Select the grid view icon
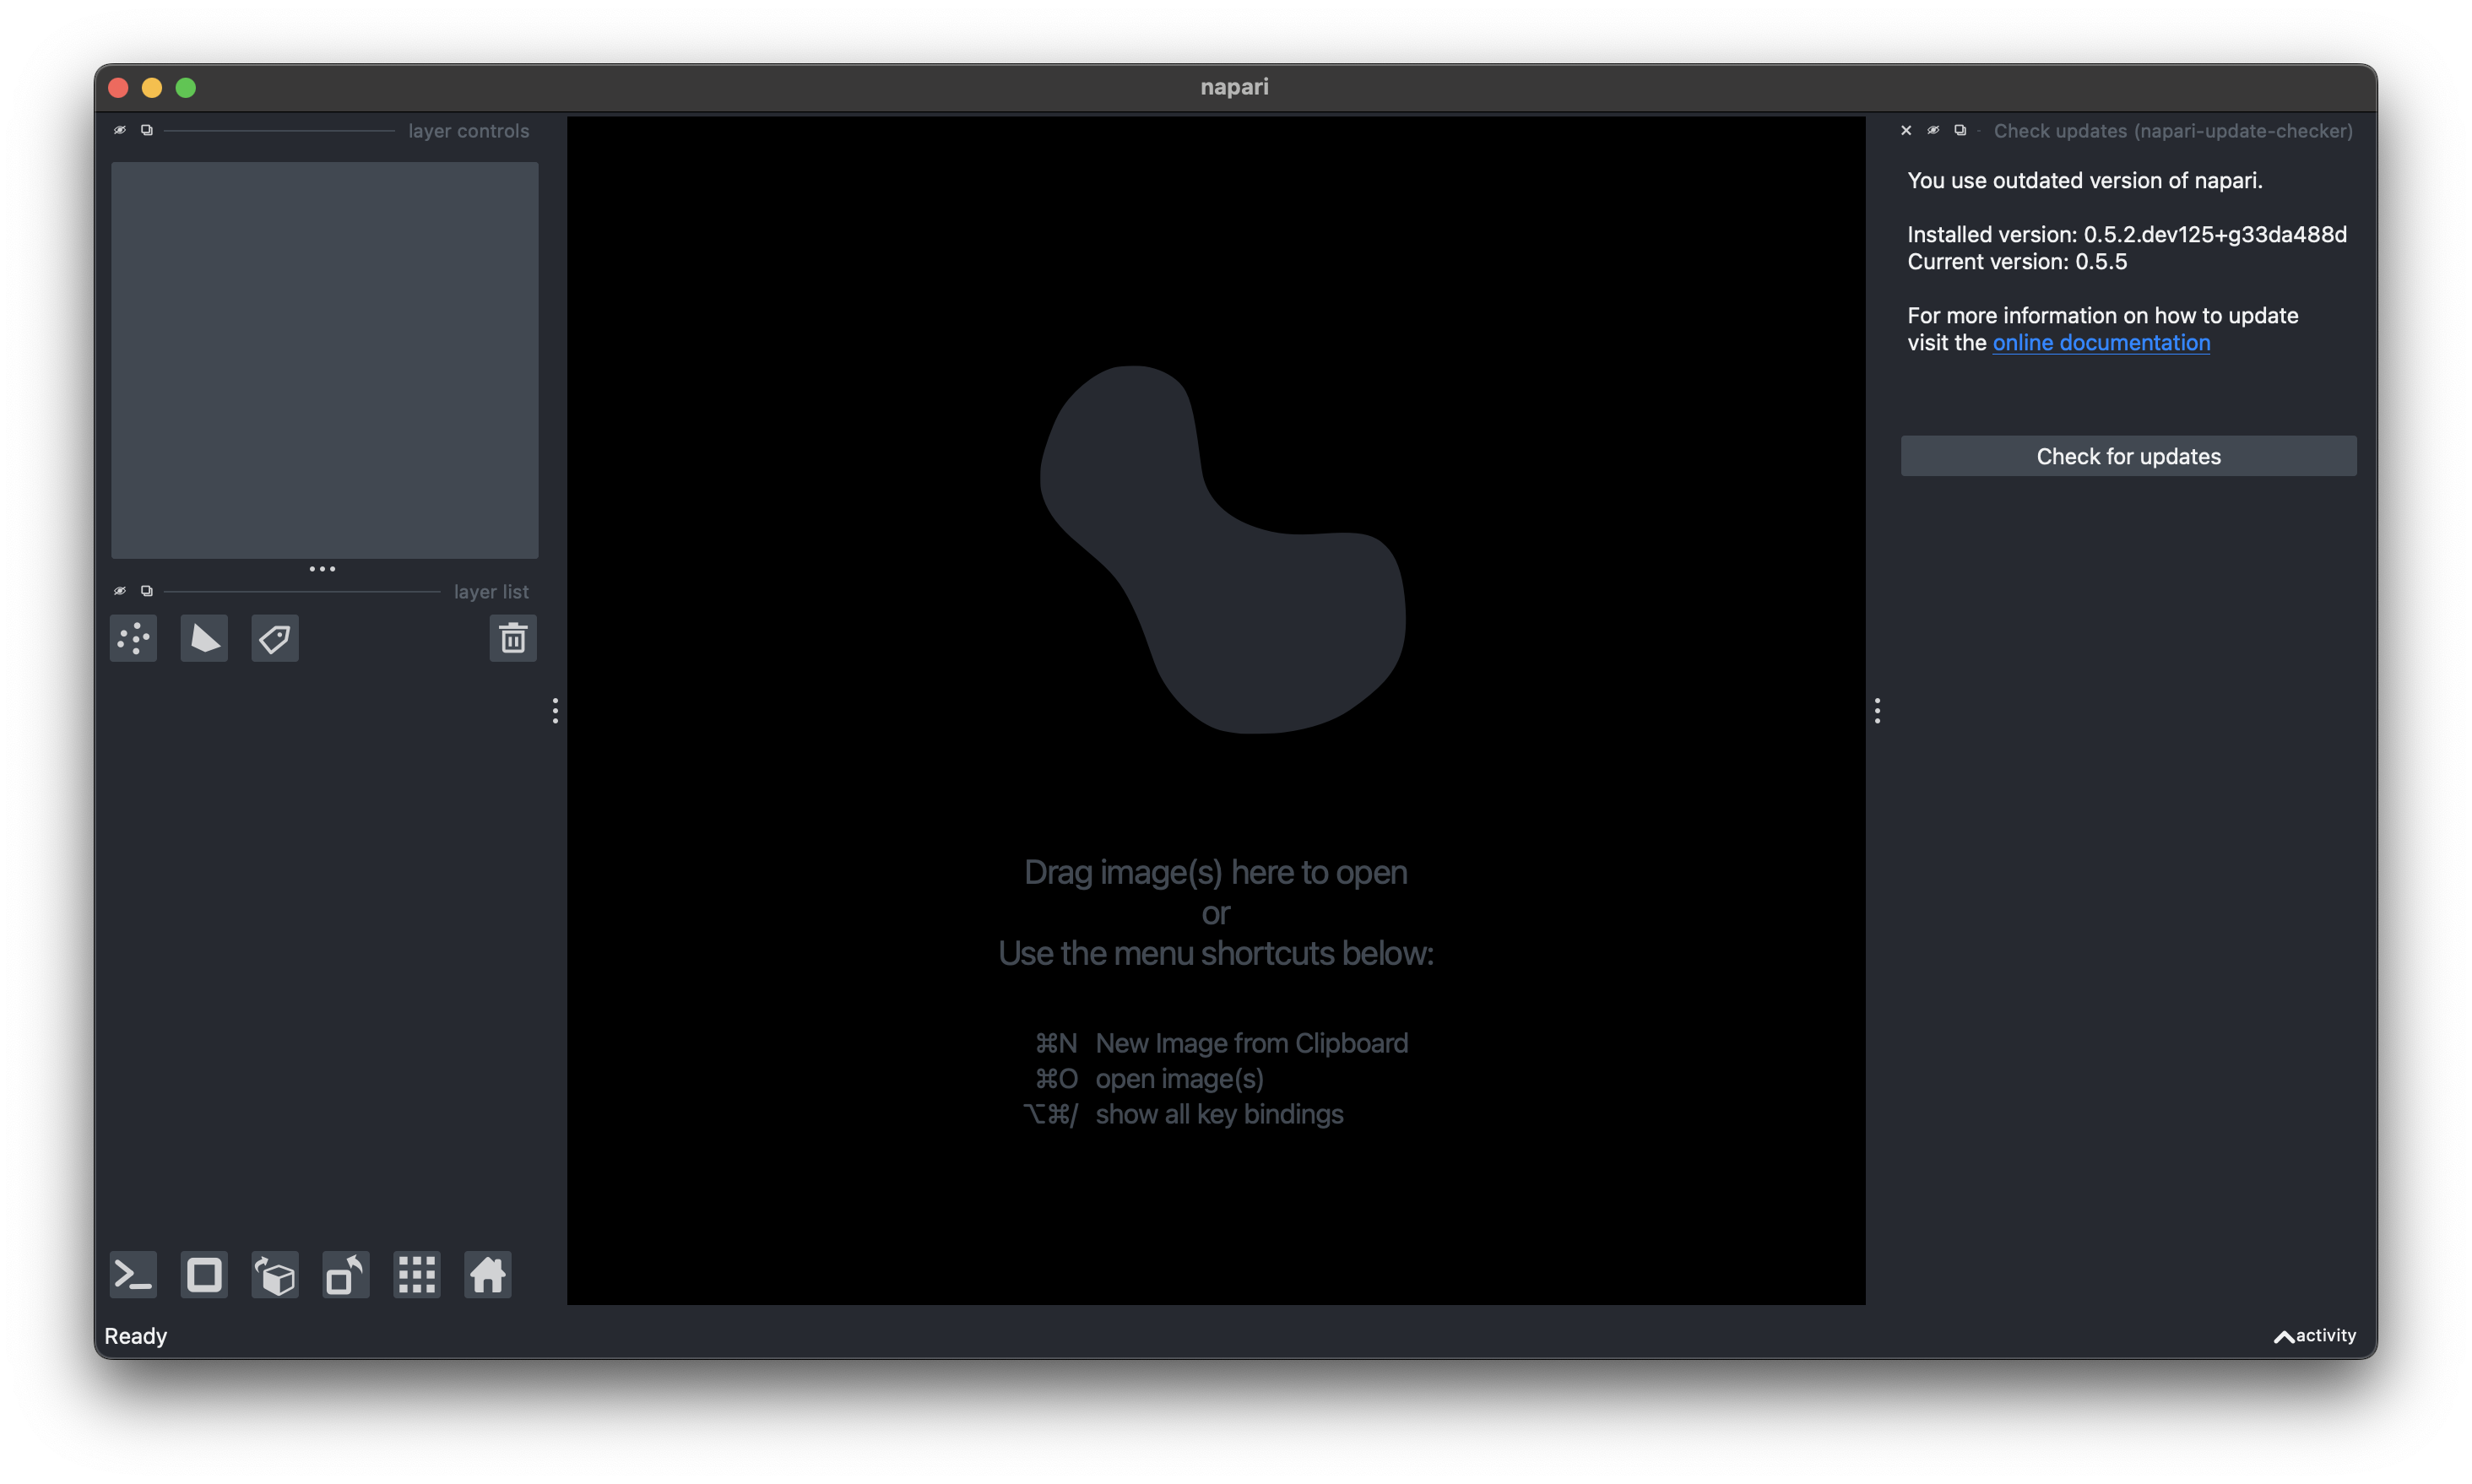This screenshot has height=1484, width=2472. click(417, 1275)
